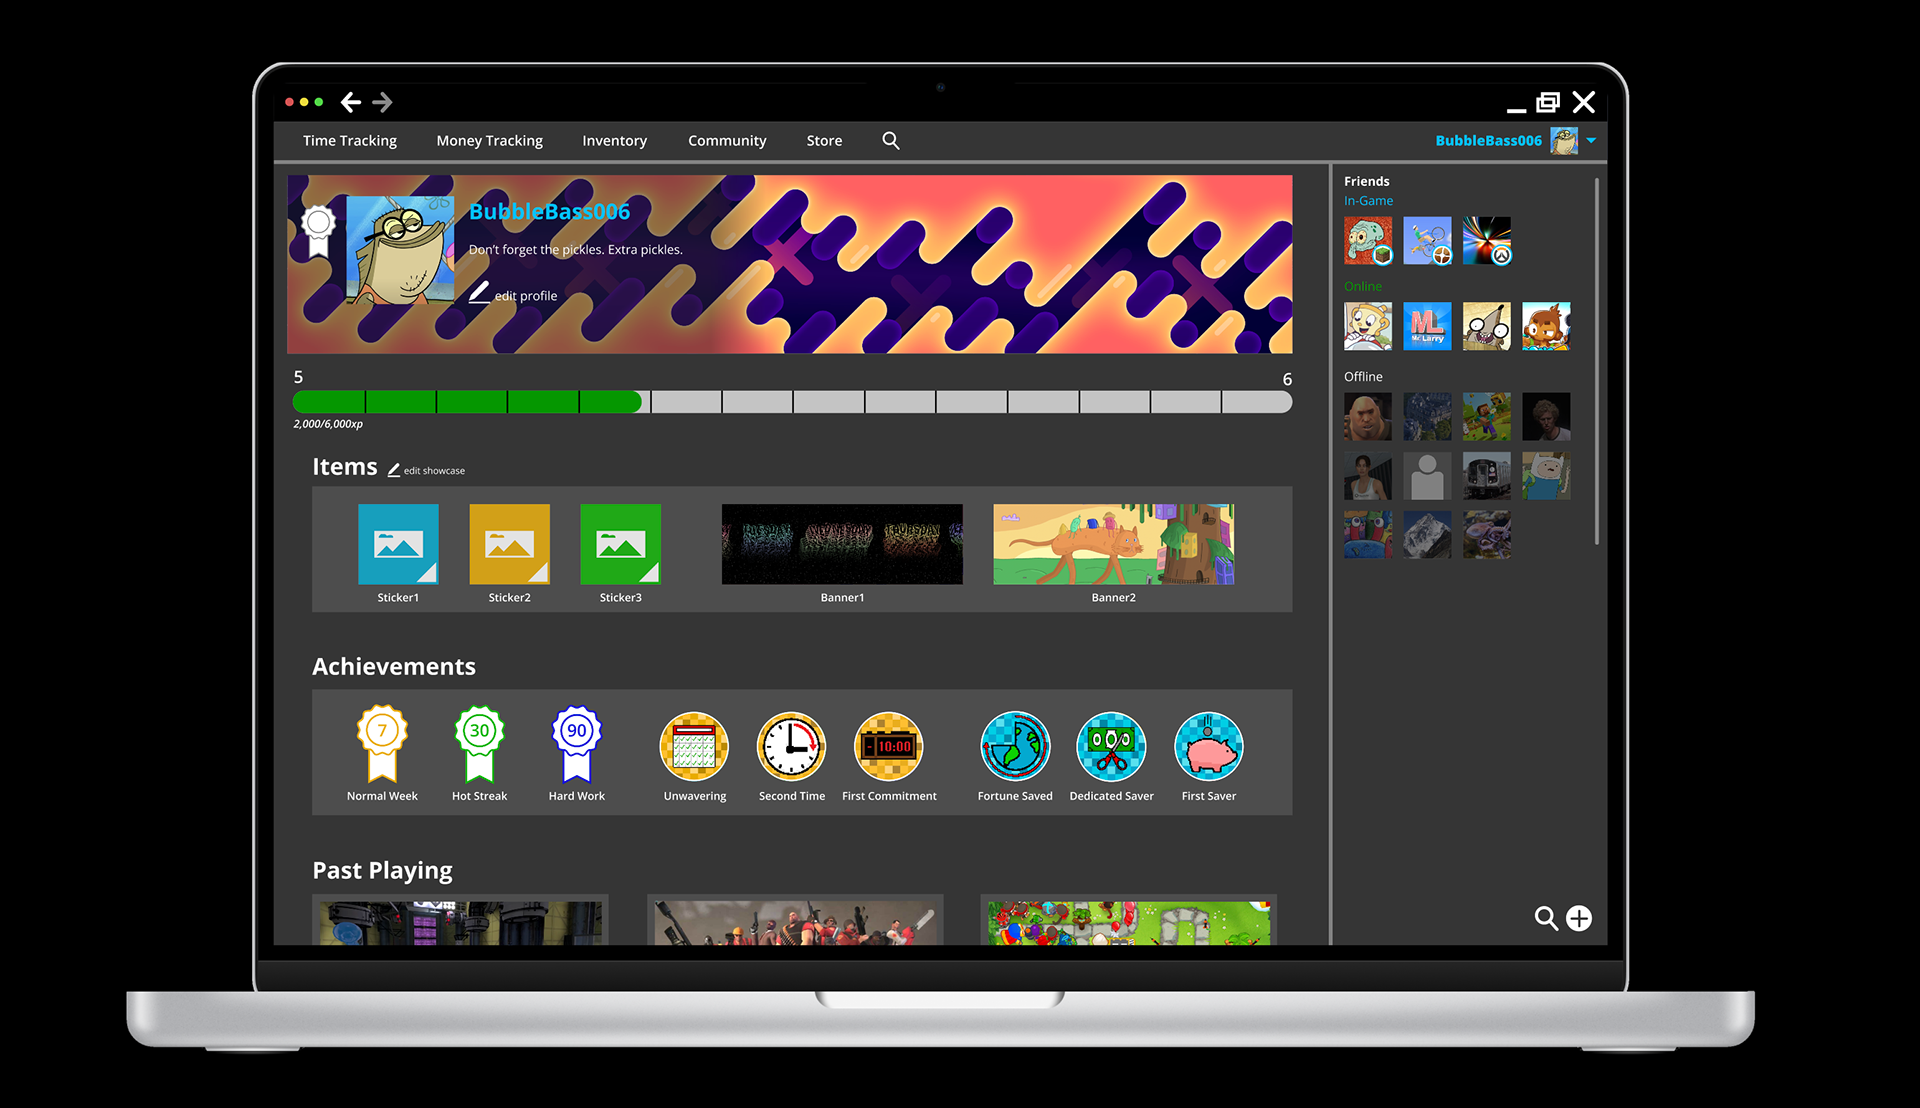Click the forward arrow navigation icon
The height and width of the screenshot is (1108, 1920).
382,102
